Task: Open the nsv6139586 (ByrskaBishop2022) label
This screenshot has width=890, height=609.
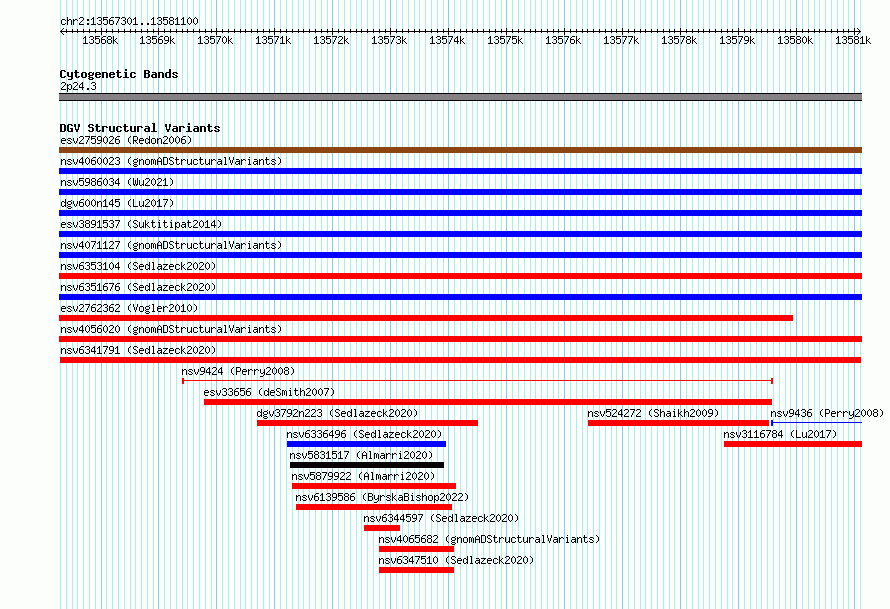Action: tap(382, 497)
